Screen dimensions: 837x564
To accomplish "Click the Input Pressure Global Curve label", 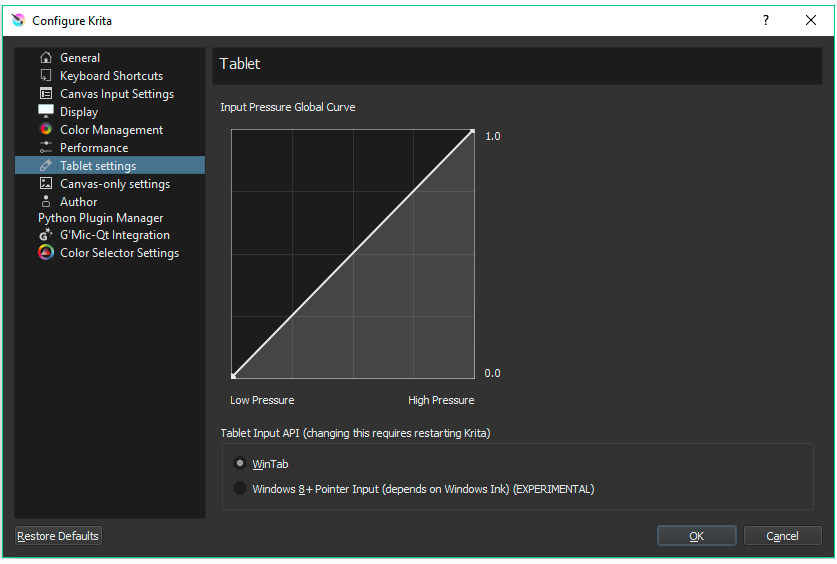I will click(x=288, y=107).
